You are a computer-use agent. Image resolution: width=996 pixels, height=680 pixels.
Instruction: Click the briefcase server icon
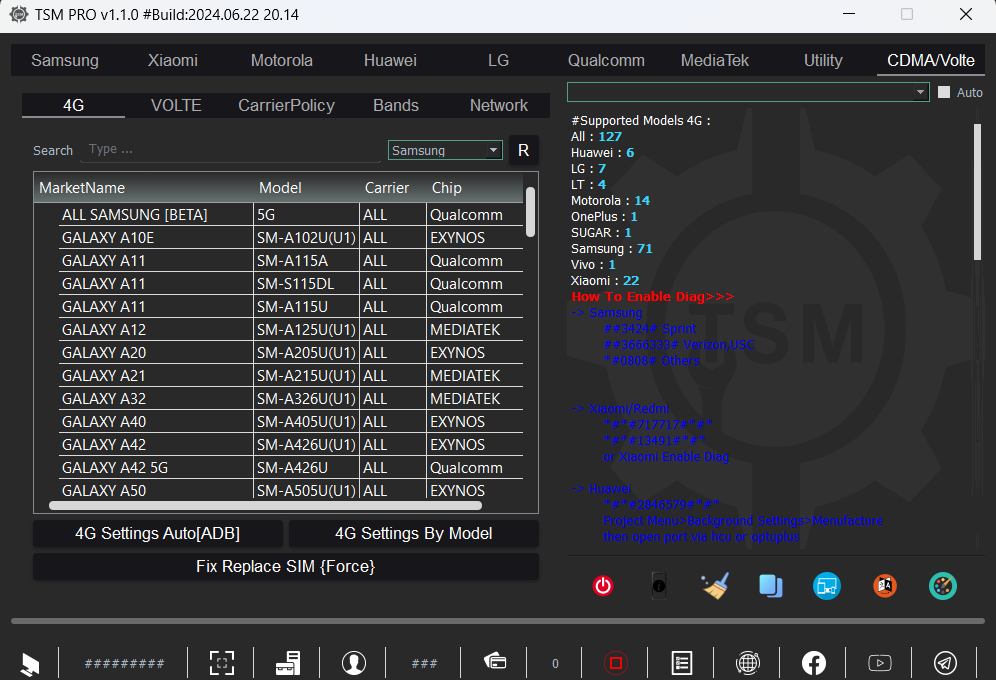pyautogui.click(x=288, y=663)
